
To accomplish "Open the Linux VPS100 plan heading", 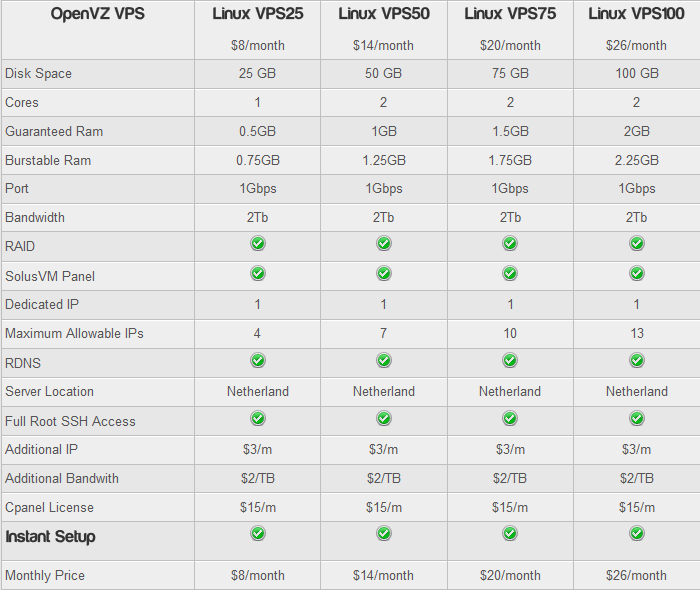I will (x=636, y=14).
